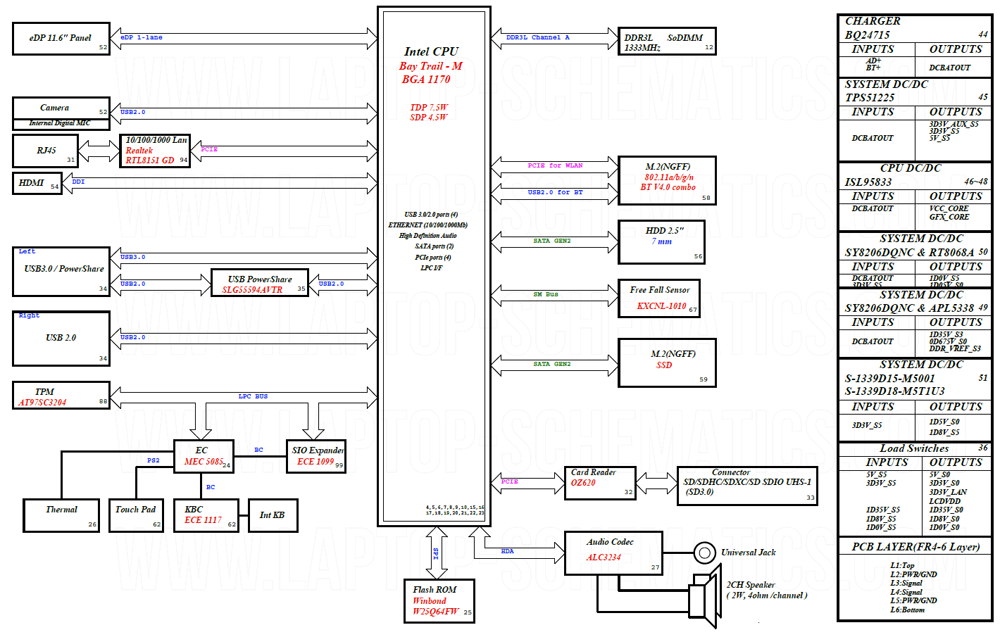Click the DCBATOUT output under CHARGER
The image size is (1000, 637).
[x=950, y=68]
